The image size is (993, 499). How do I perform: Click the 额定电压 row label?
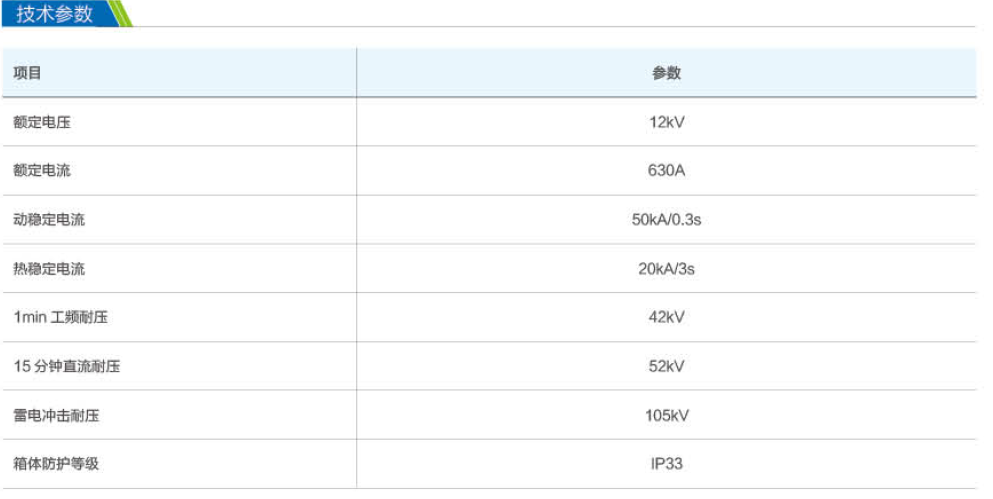42,122
